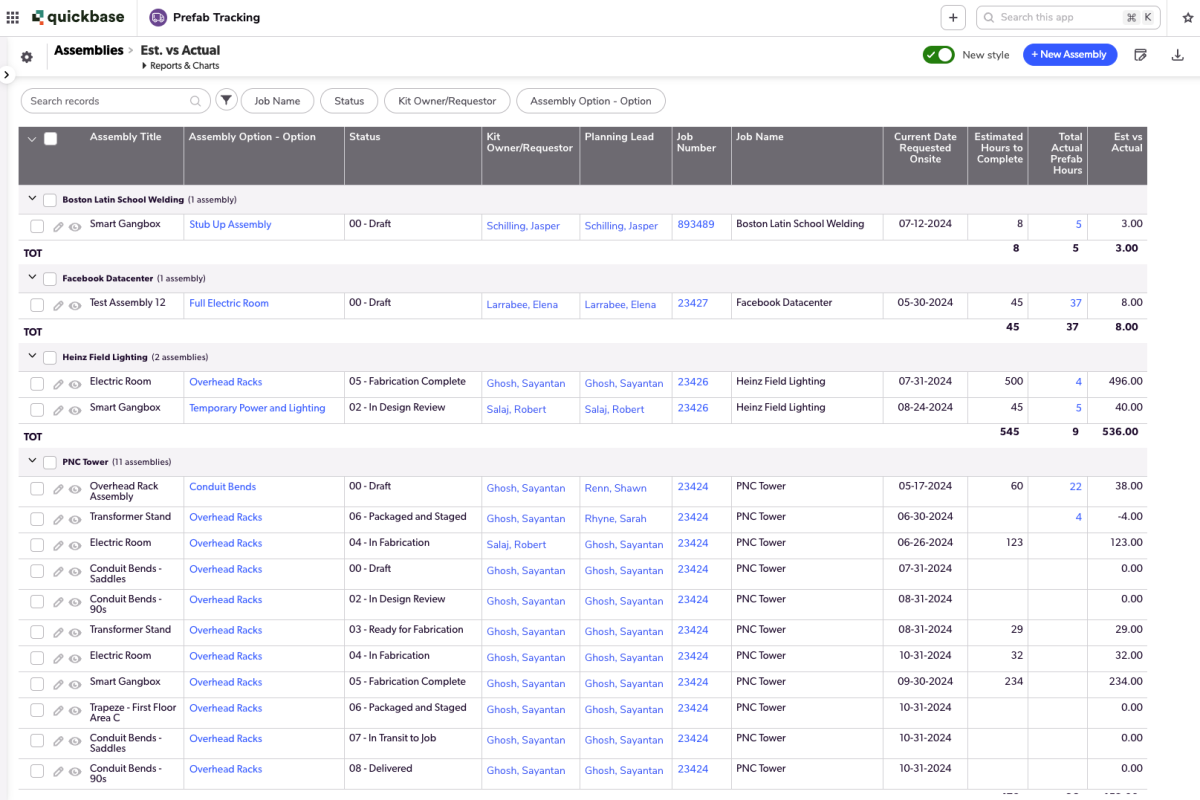Screen dimensions: 1200x800
Task: Click the New Assembly button
Action: click(1070, 55)
